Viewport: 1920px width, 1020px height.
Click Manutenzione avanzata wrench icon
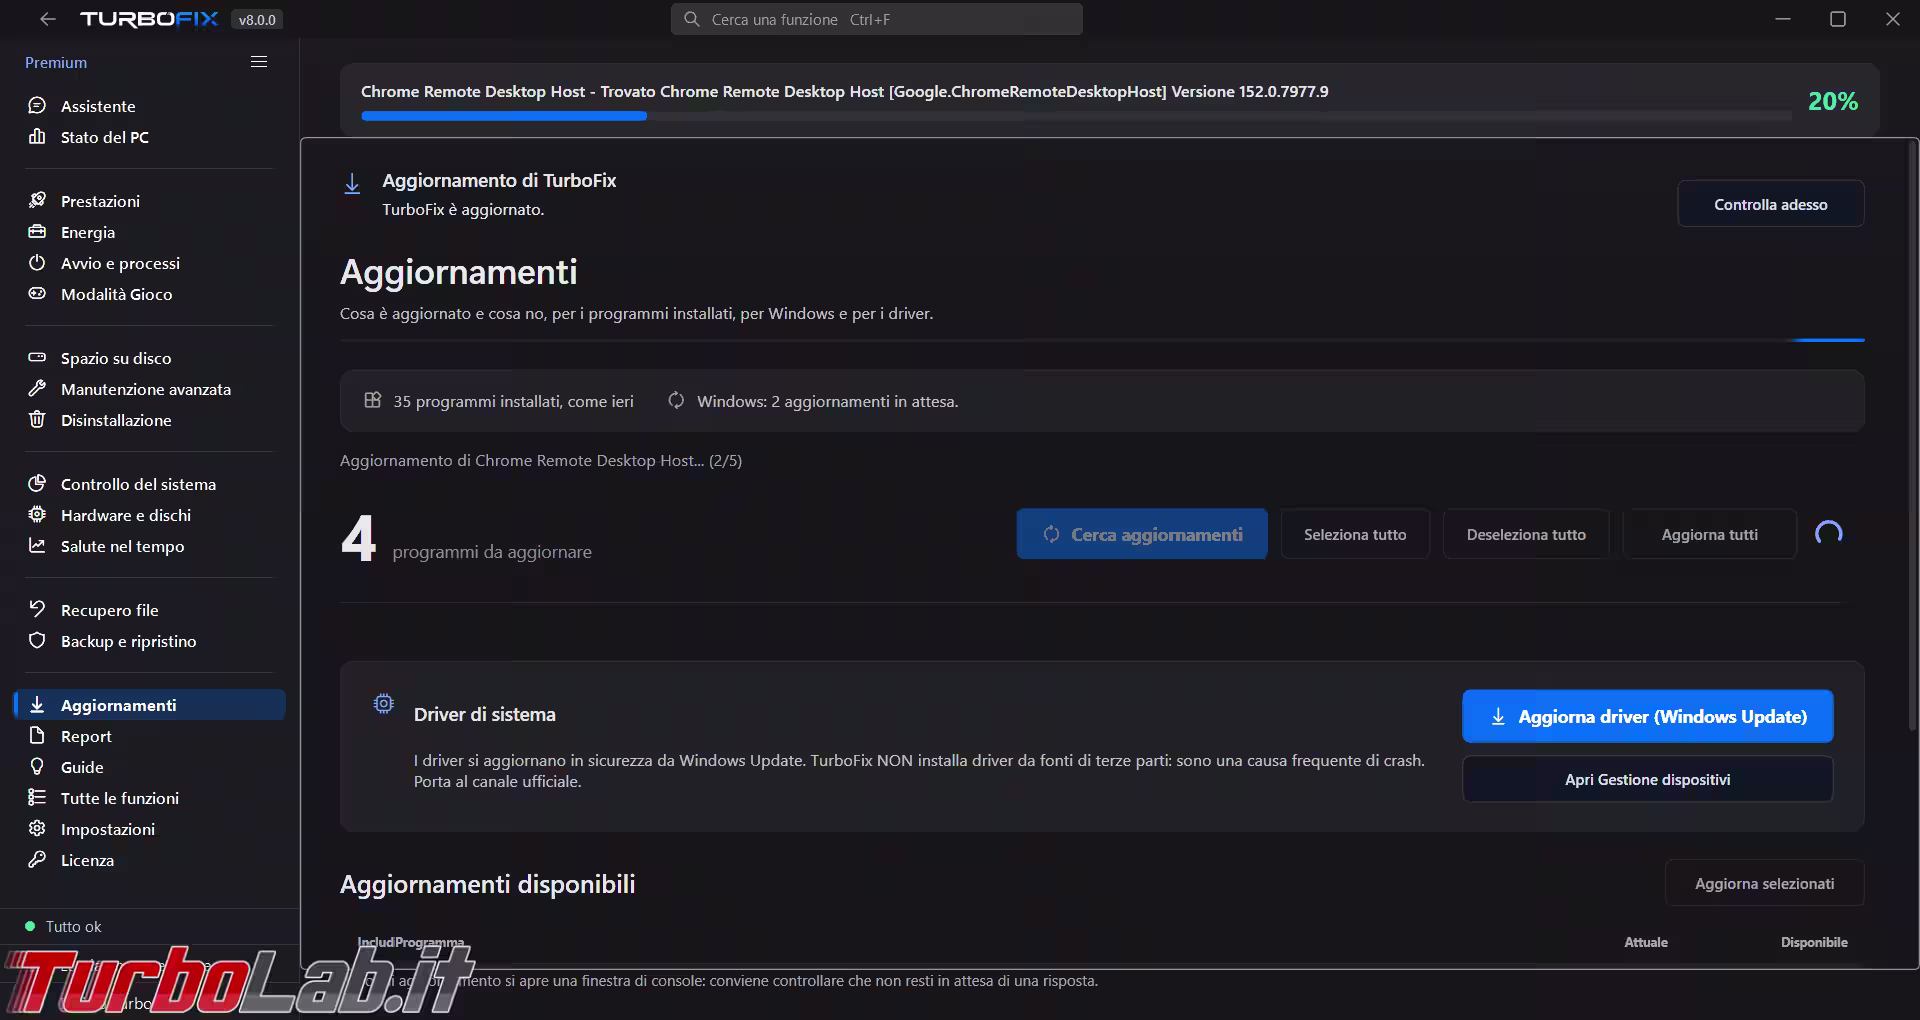pos(37,389)
